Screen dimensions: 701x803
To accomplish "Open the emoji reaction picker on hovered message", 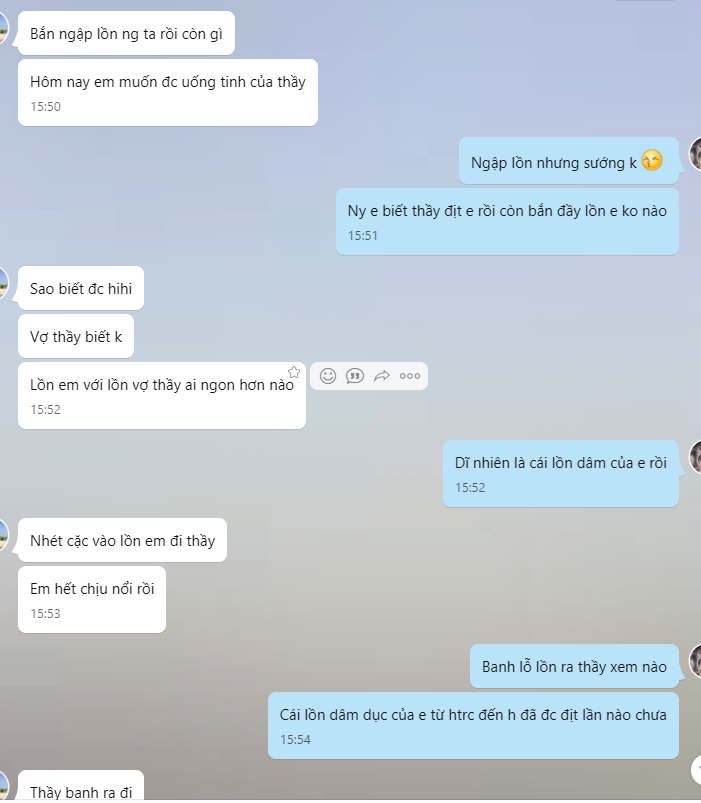I will point(328,376).
